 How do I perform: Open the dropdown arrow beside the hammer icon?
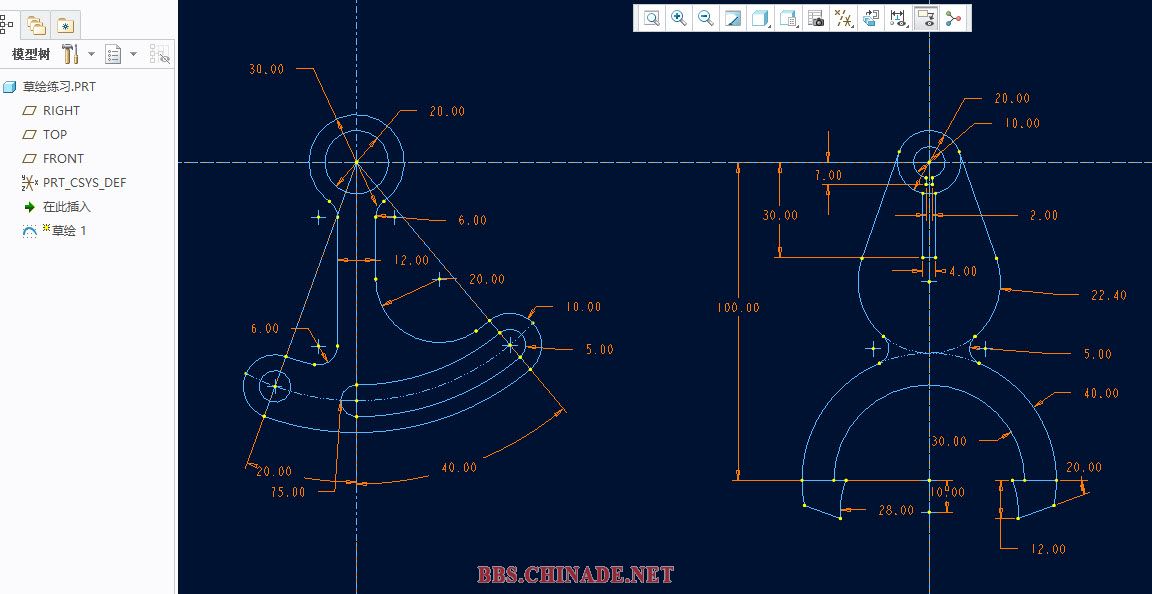(x=91, y=54)
